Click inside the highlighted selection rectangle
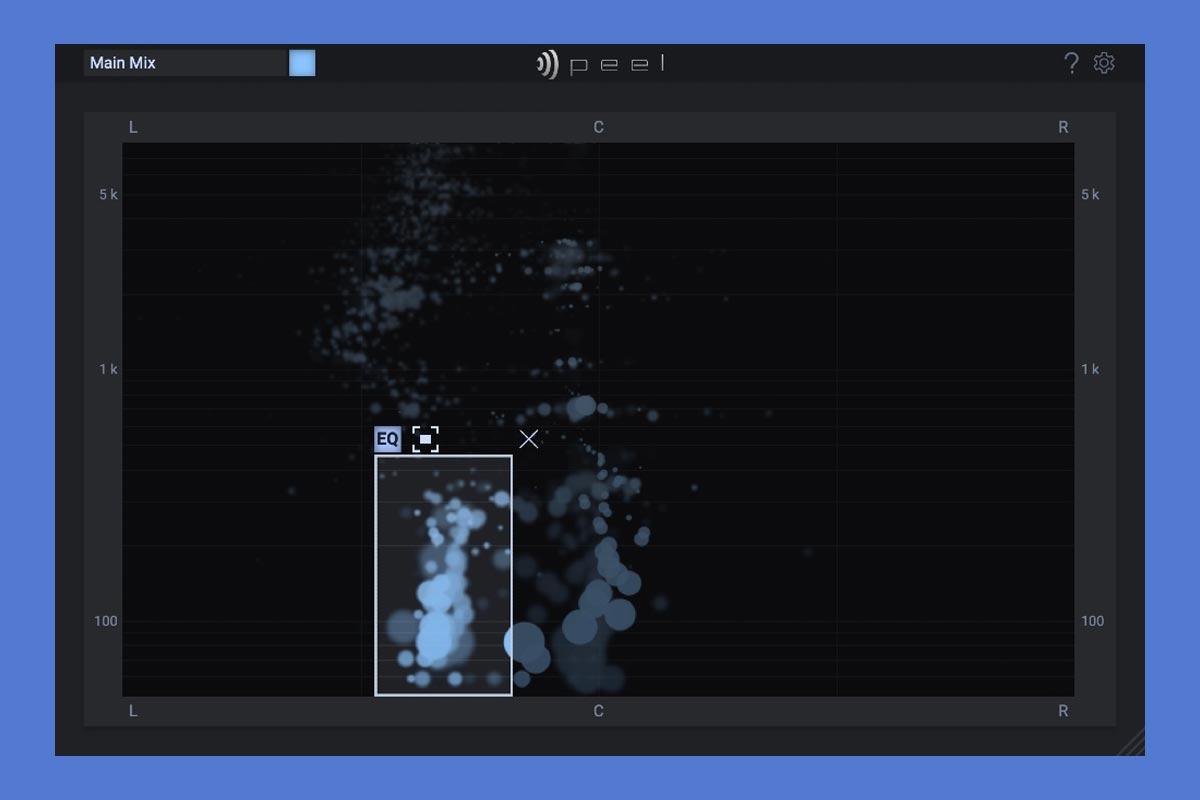Viewport: 1200px width, 800px height. [443, 575]
